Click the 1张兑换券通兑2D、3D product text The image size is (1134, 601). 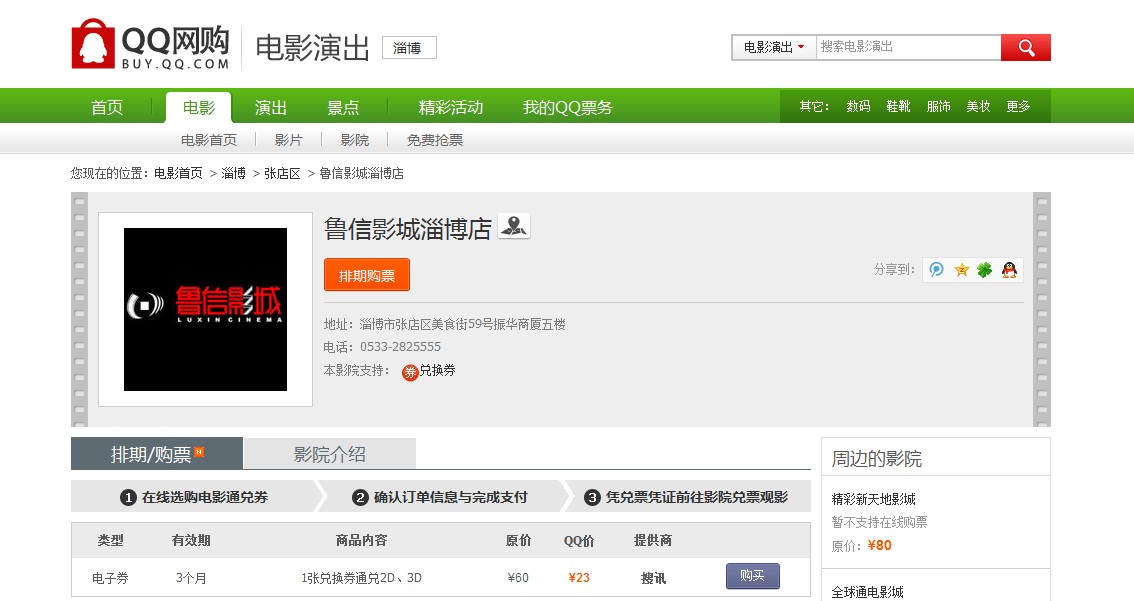pyautogui.click(x=362, y=578)
